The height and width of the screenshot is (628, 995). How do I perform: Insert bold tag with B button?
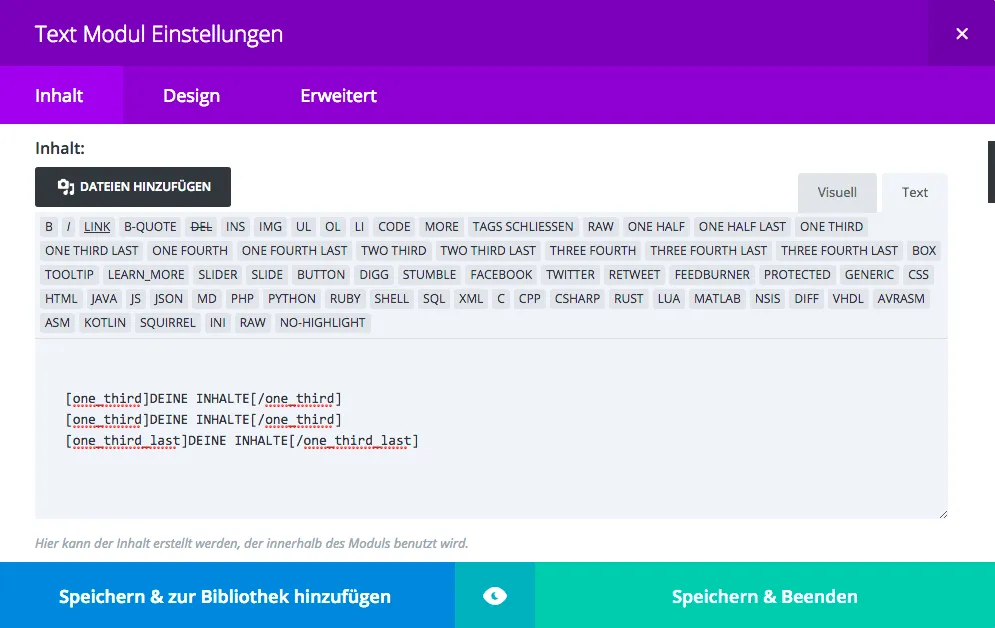49,227
